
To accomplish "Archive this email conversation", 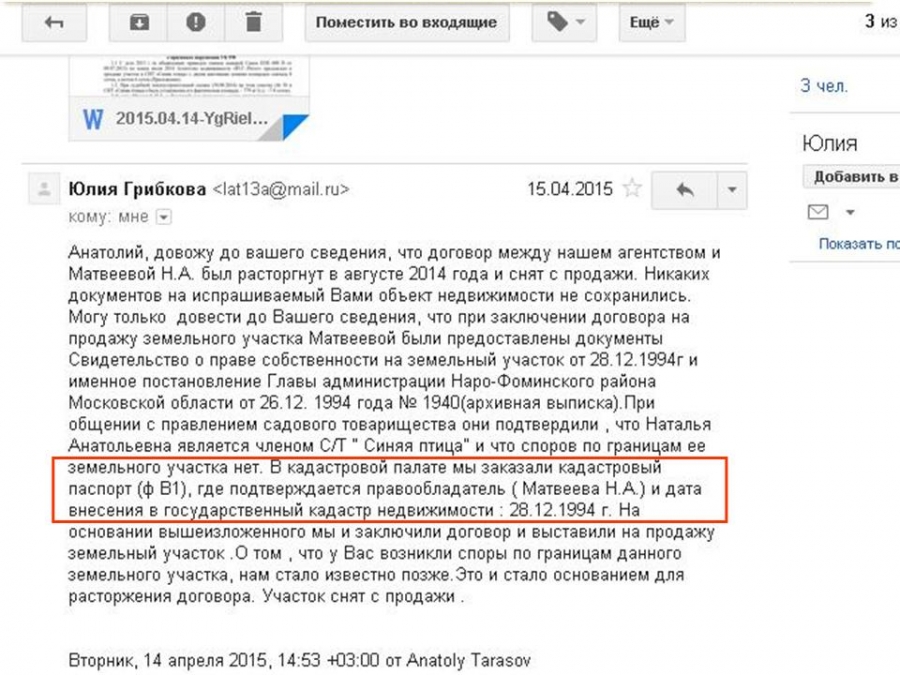I will click(x=140, y=23).
